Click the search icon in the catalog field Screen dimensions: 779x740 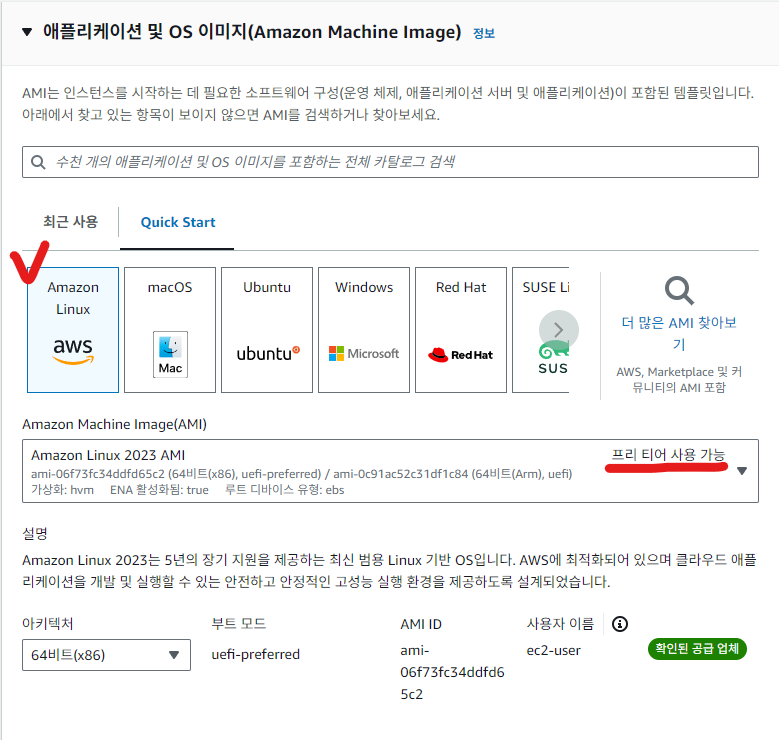click(38, 162)
